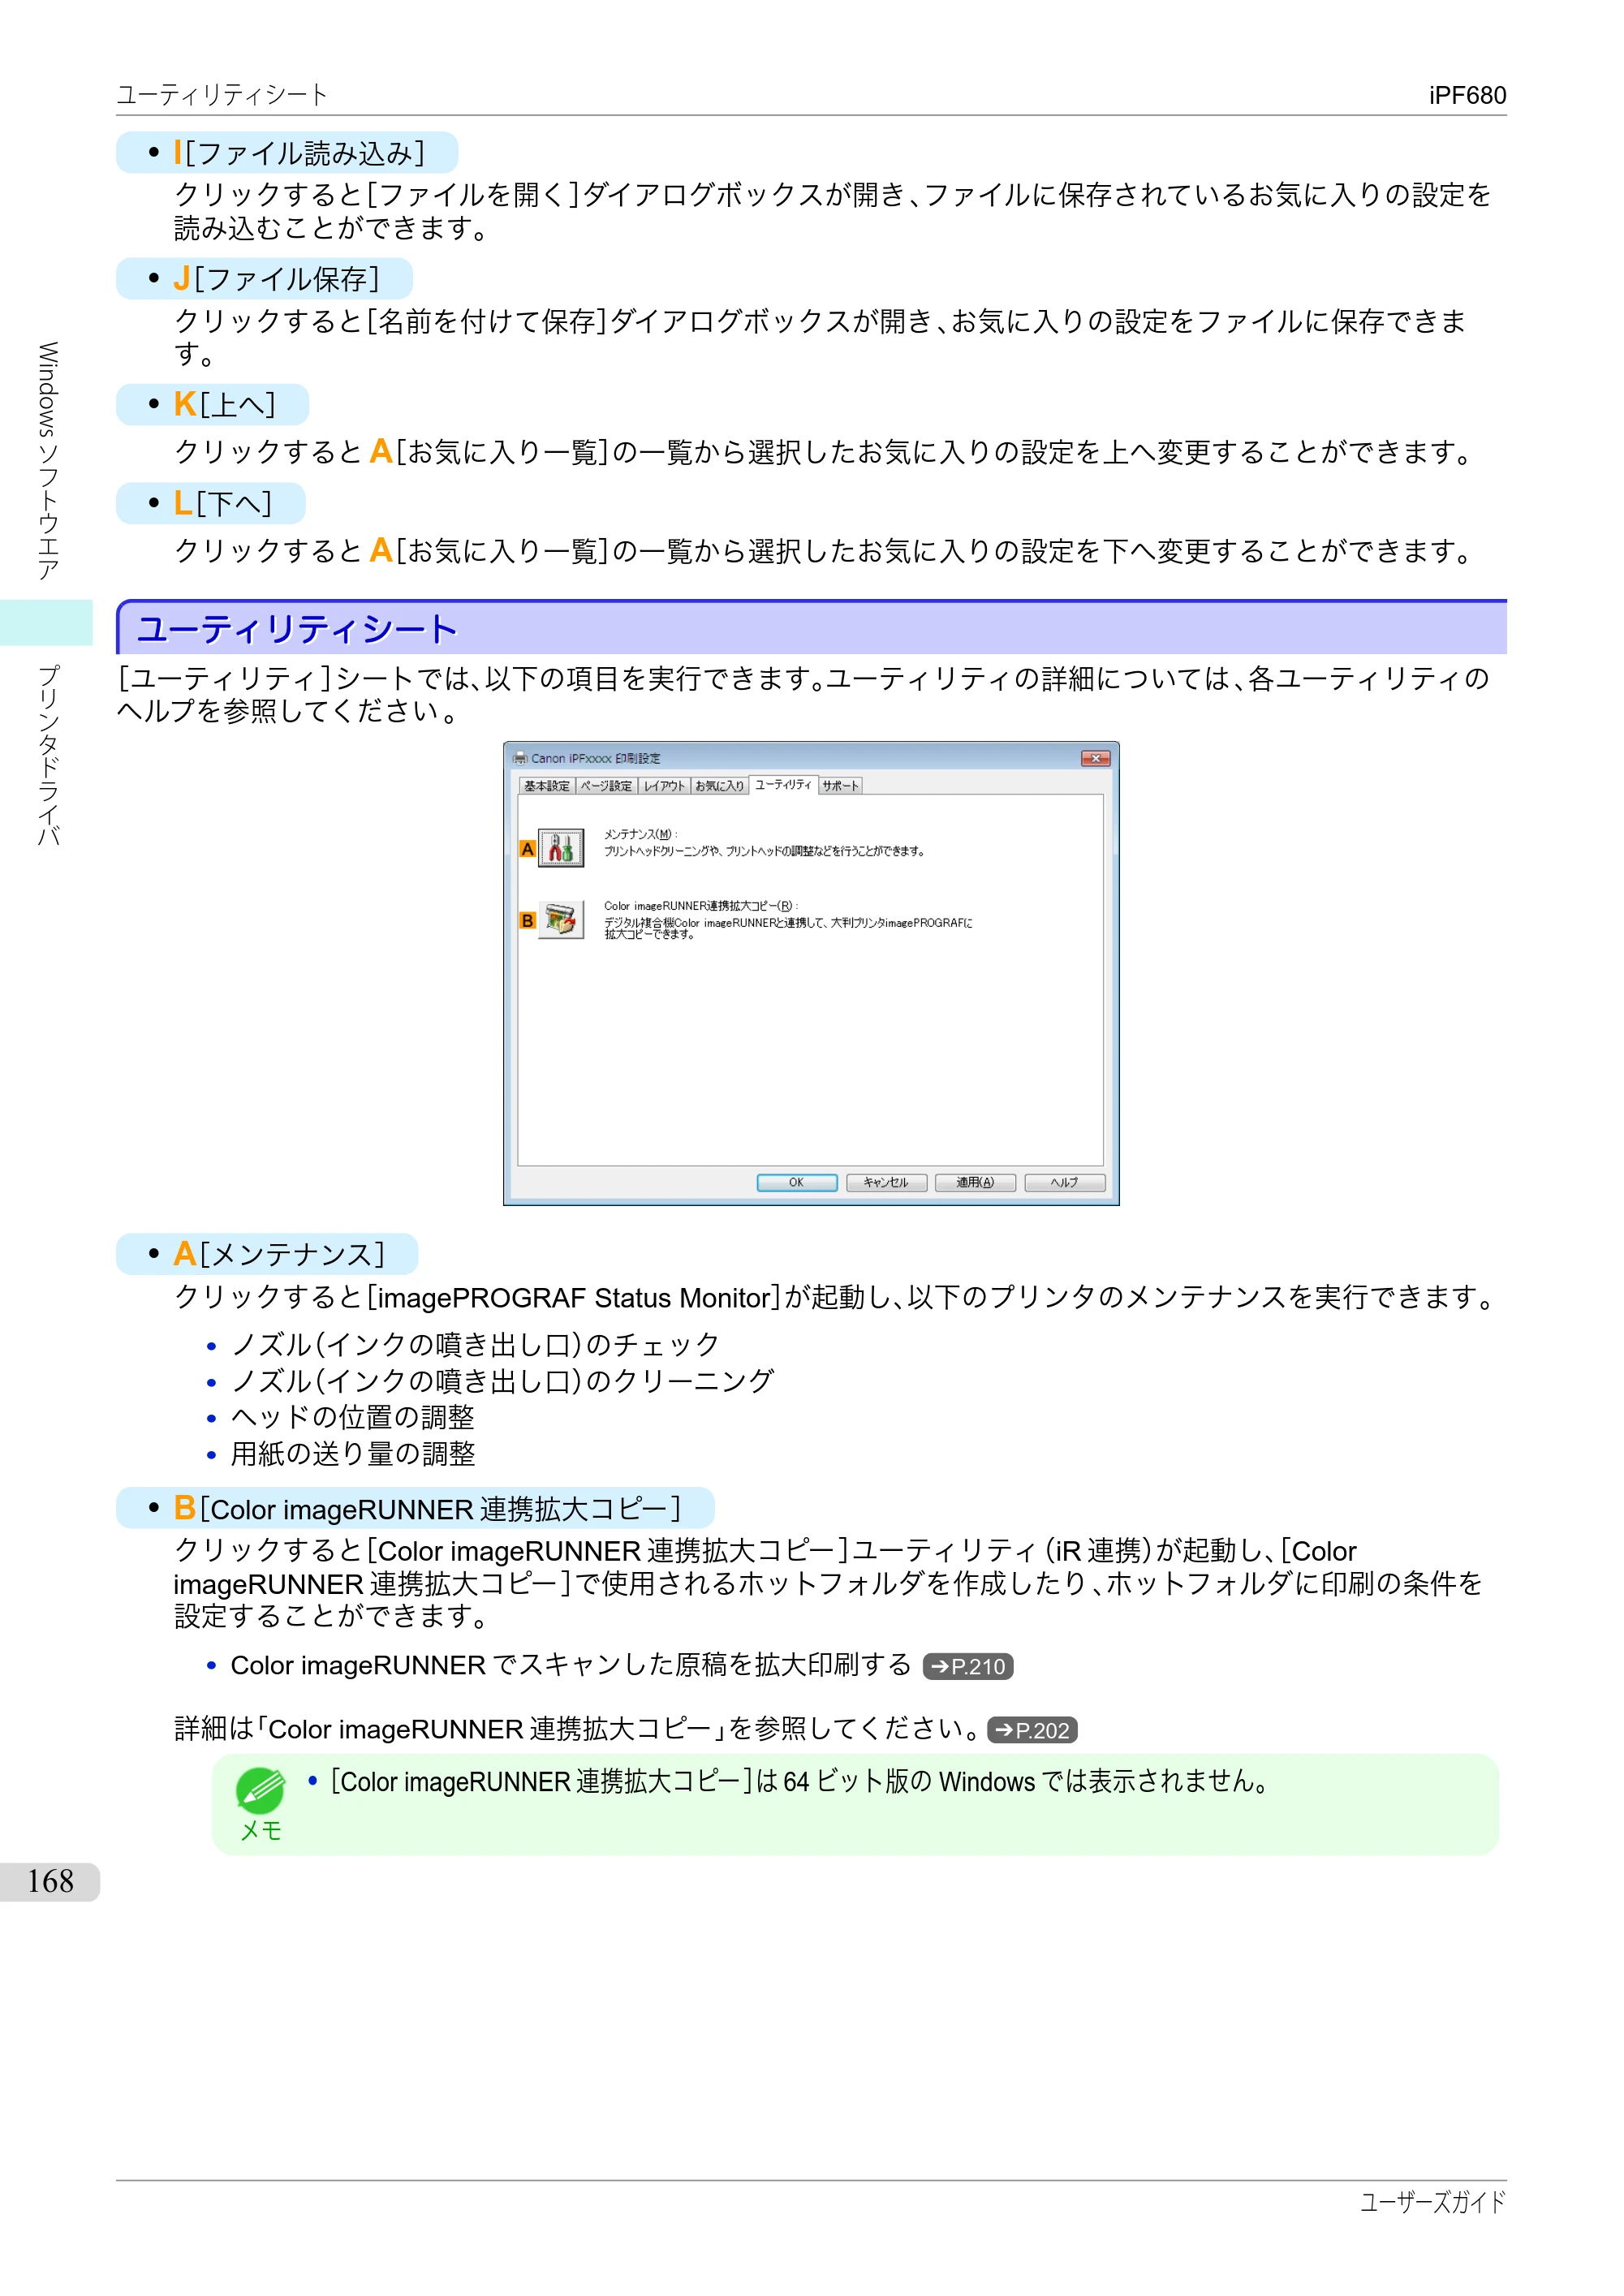1624x2296 pixels.
Task: Click the OK button in the dialog
Action: [x=797, y=1182]
